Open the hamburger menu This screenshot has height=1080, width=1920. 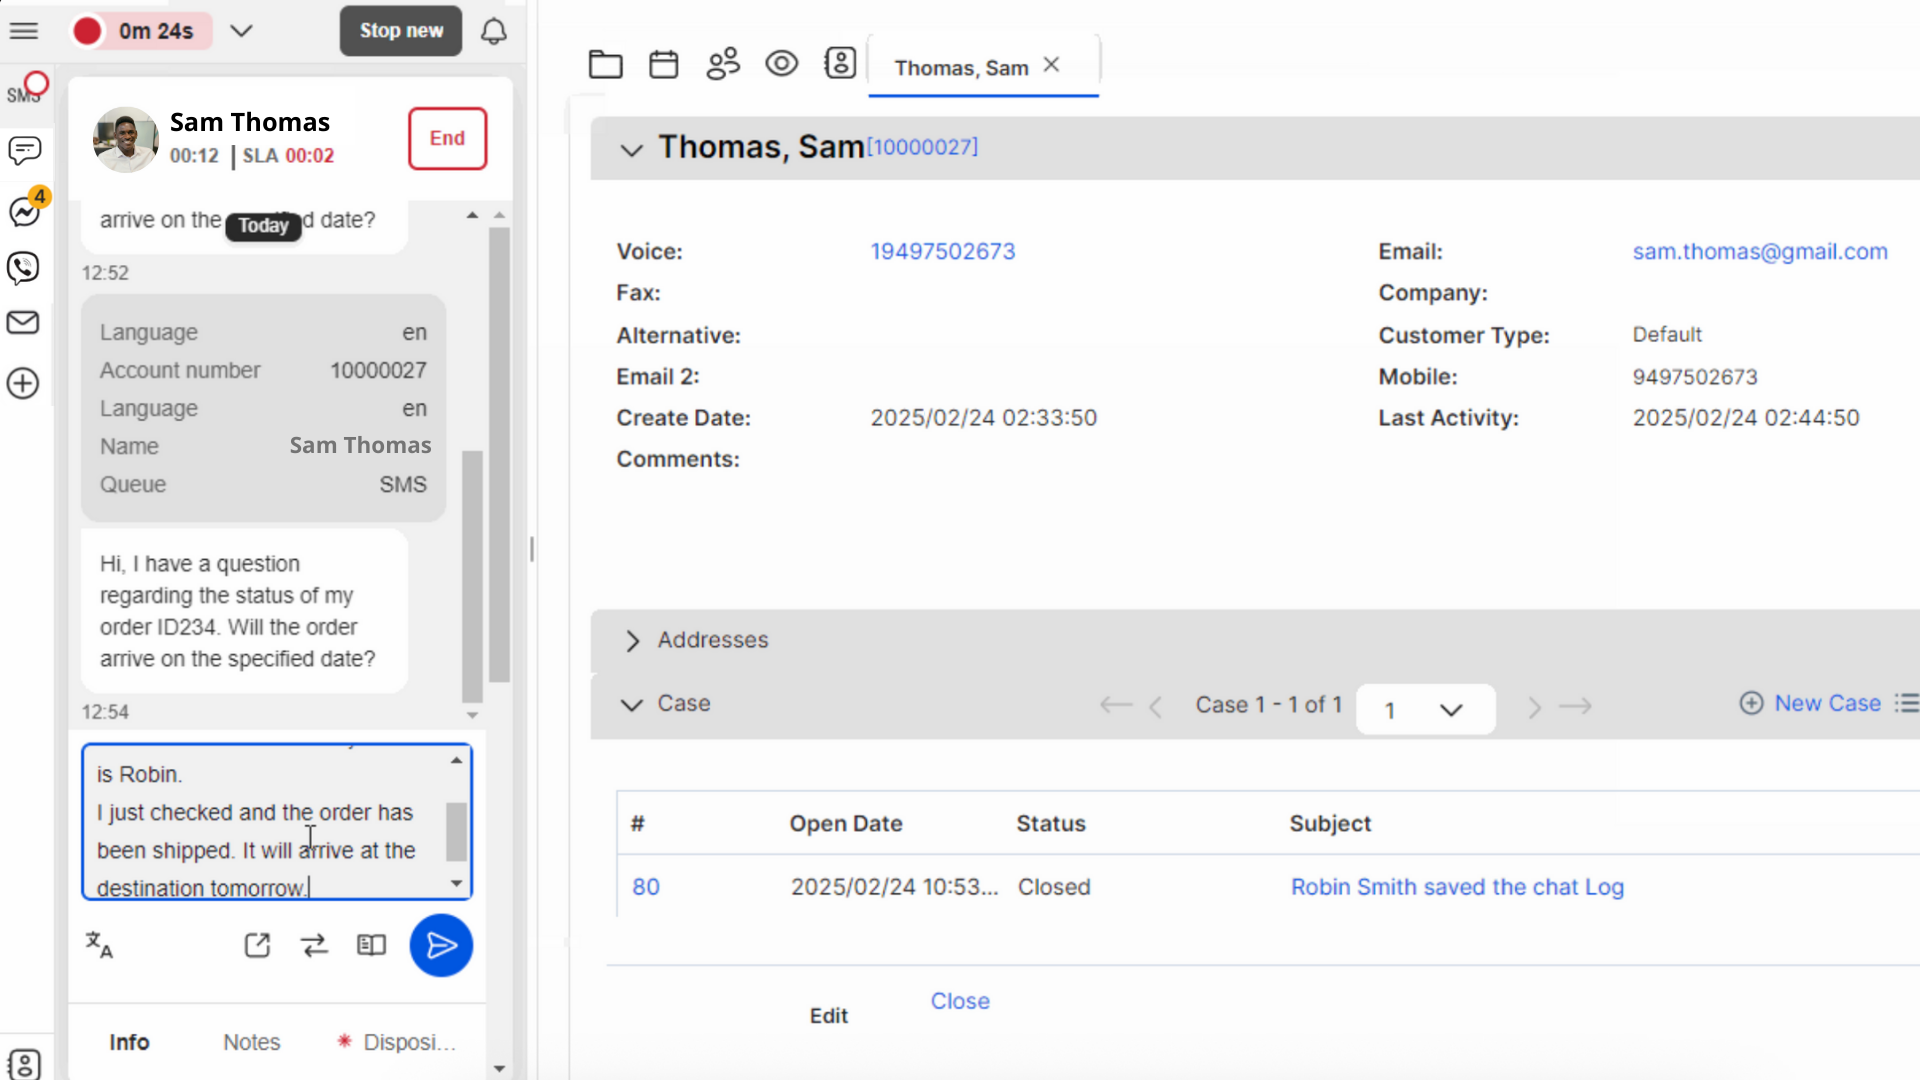[x=24, y=31]
